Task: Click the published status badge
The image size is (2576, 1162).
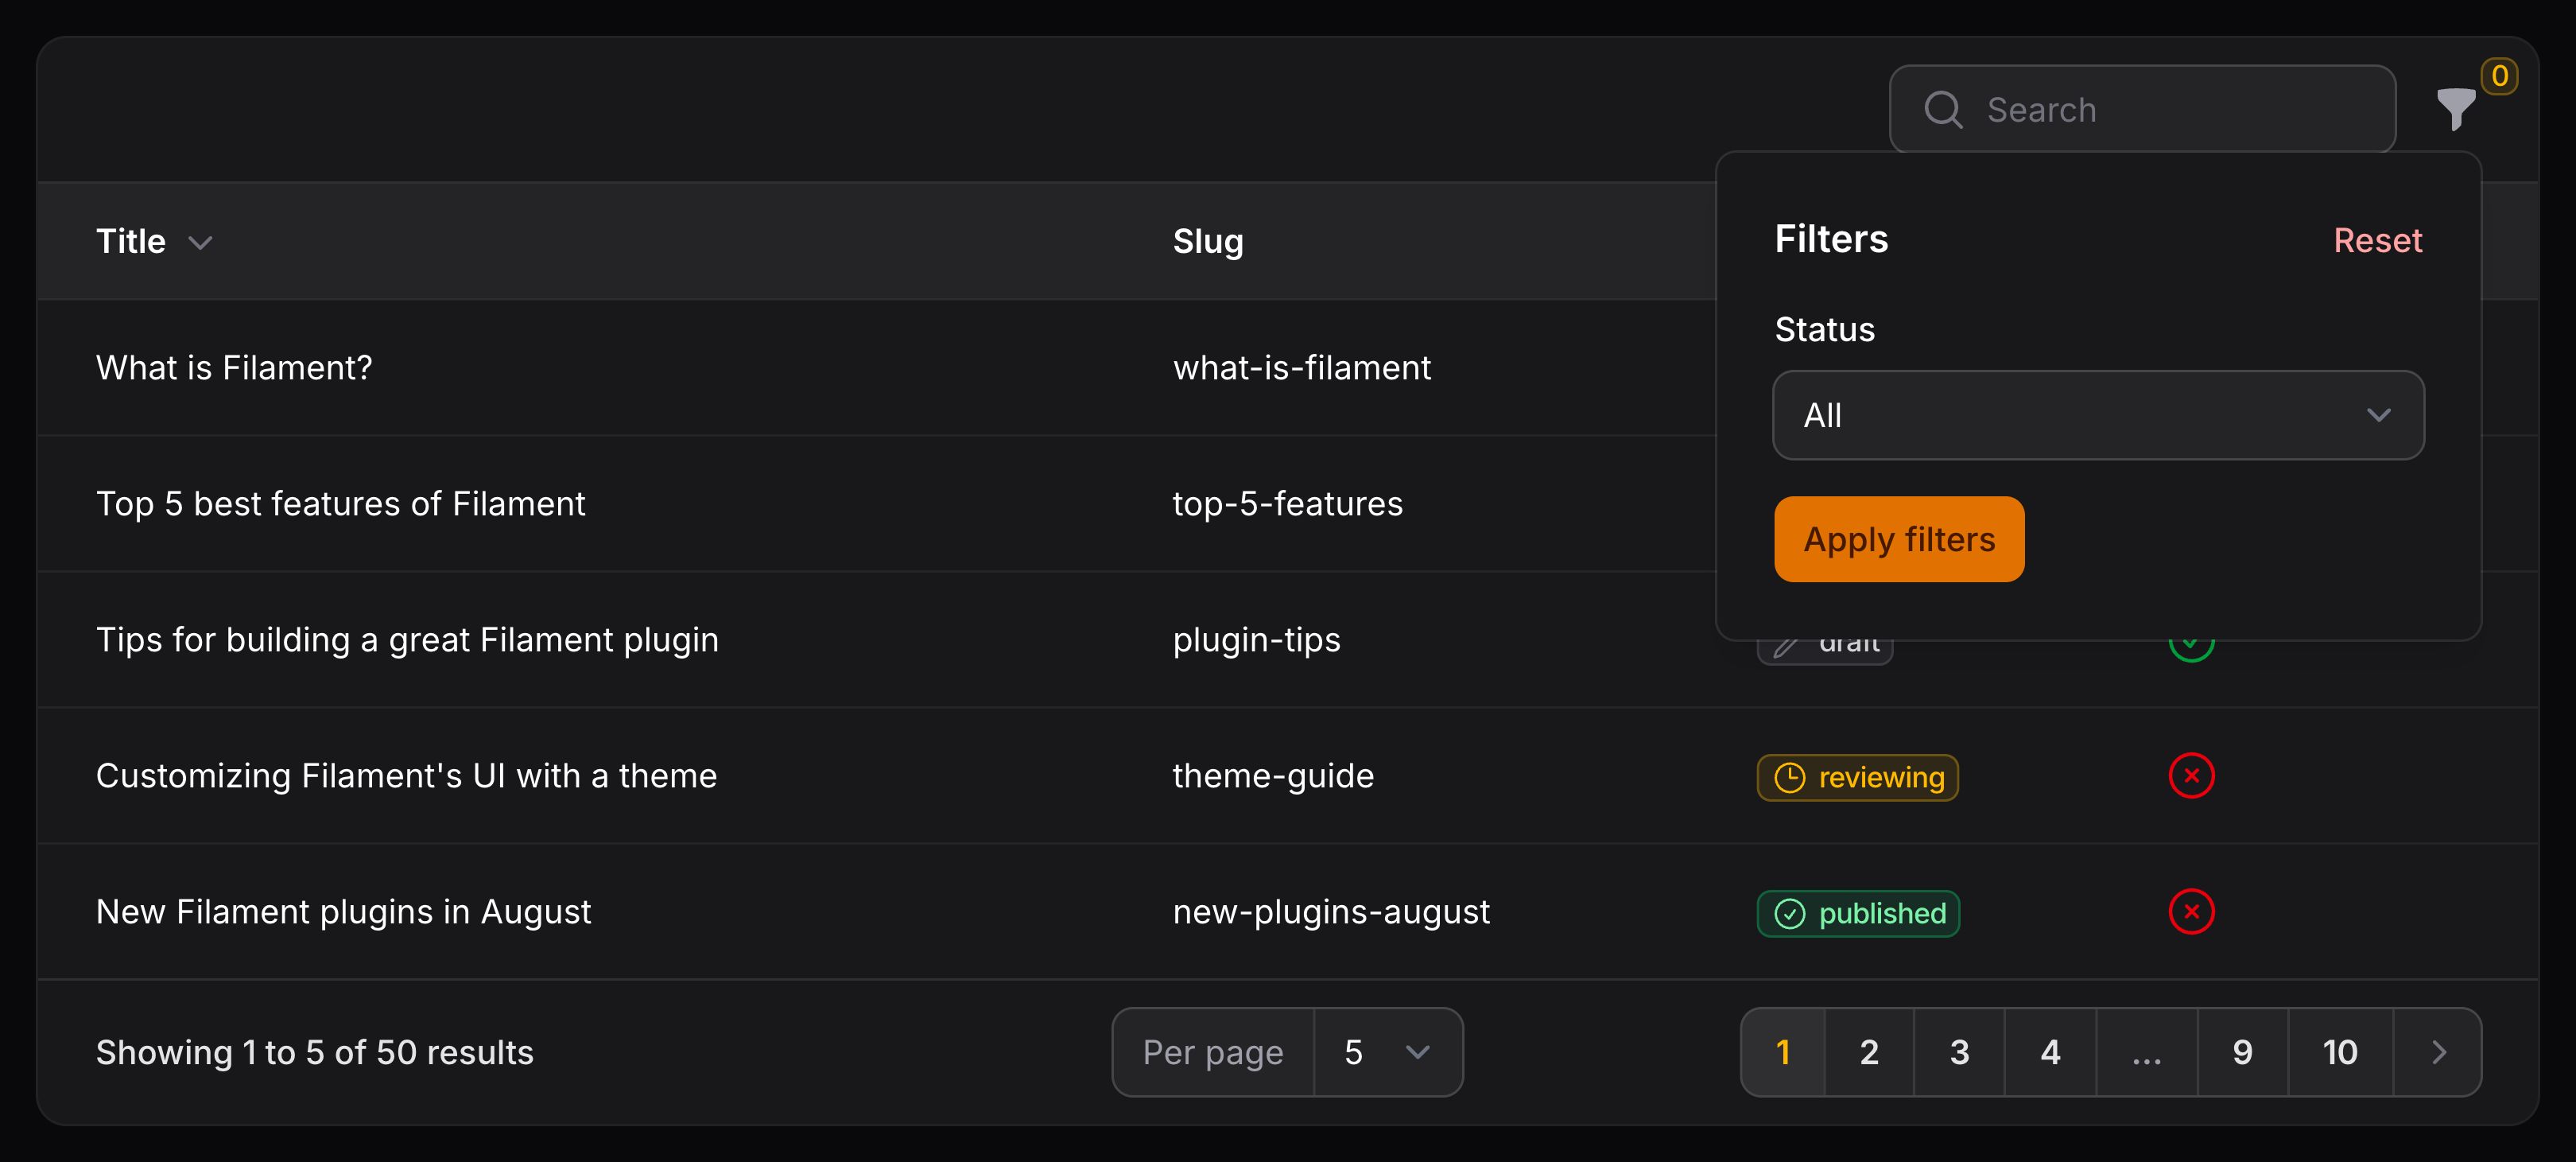Action: (x=1858, y=914)
